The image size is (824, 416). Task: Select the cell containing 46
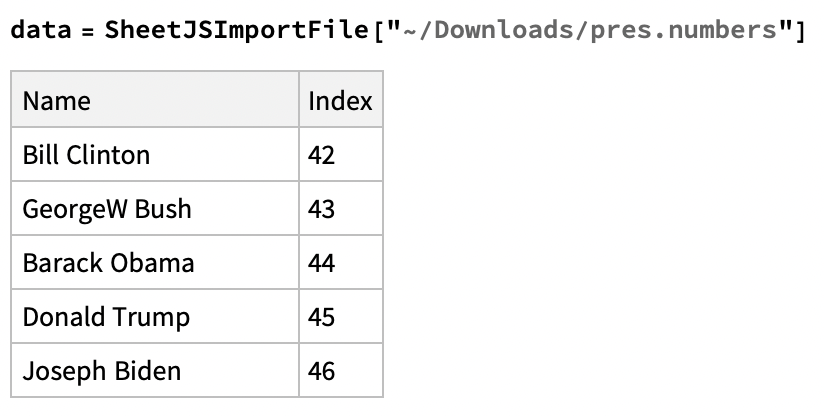pyautogui.click(x=322, y=371)
